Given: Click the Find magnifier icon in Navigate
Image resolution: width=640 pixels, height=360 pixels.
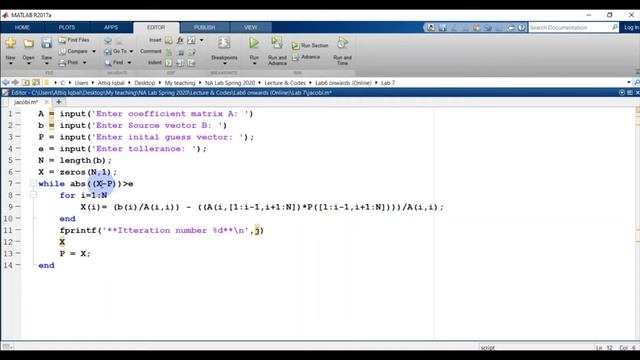Looking at the screenshot, I should pos(108,63).
